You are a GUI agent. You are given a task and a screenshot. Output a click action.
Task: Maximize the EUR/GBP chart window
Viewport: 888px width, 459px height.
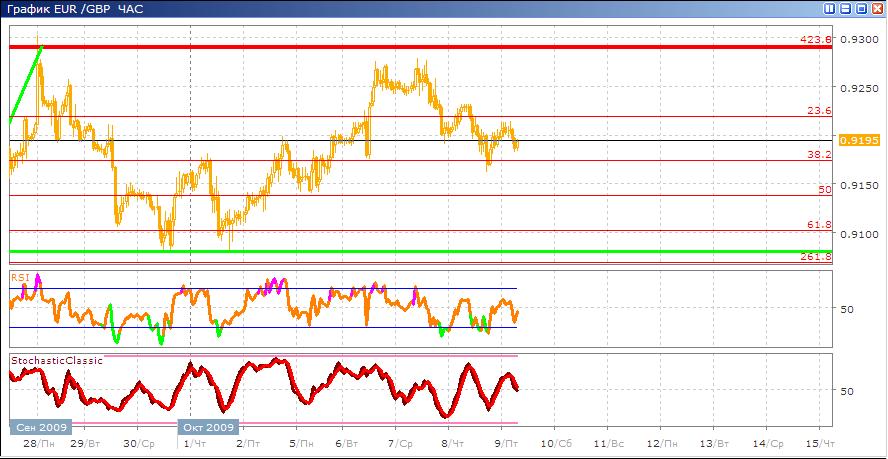tap(861, 8)
